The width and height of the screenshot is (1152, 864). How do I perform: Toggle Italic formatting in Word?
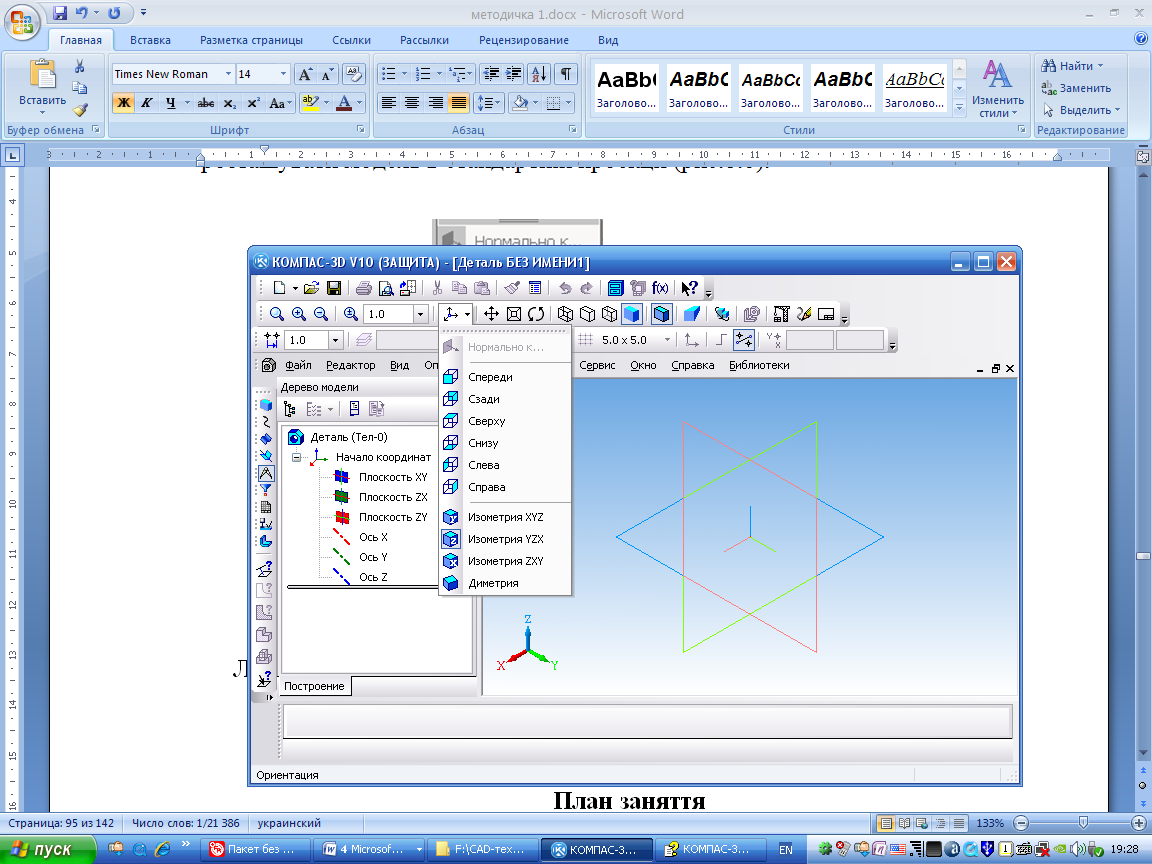[x=146, y=103]
